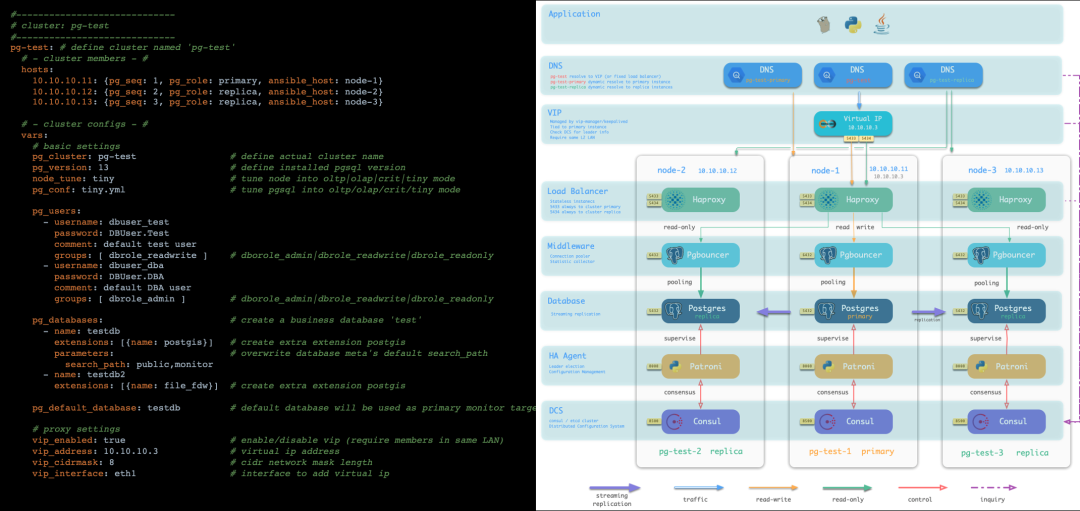Click the 'VIP' layer heading
The image size is (1080, 511).
pos(555,112)
